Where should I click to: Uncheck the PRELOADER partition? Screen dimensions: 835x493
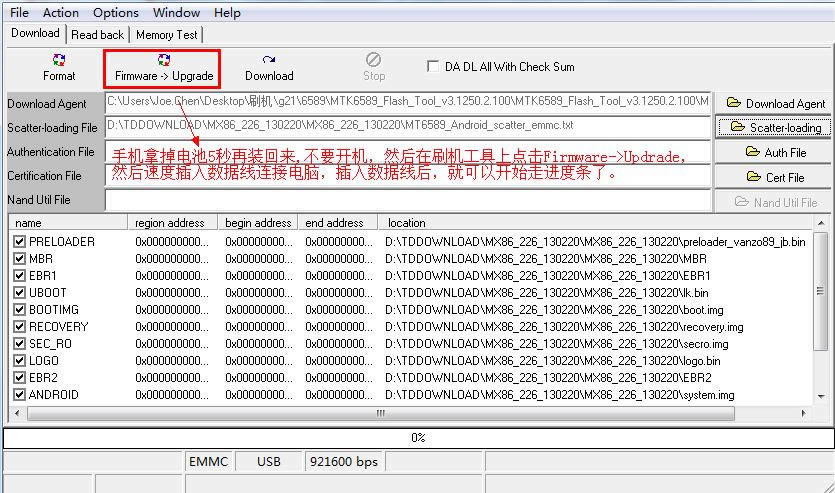(x=20, y=241)
